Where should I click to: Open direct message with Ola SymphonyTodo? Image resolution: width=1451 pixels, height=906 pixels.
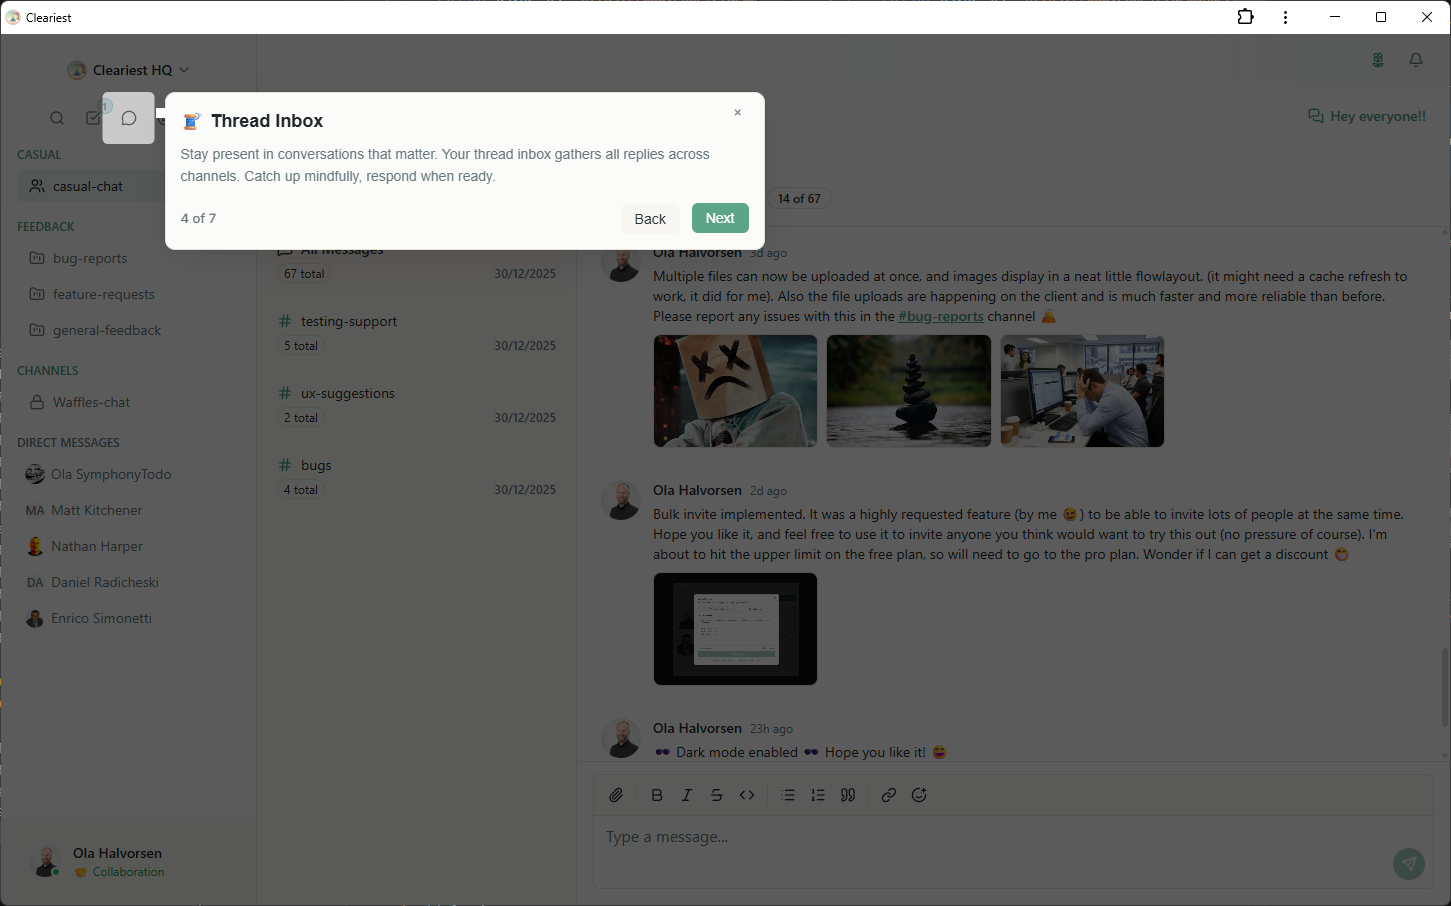[x=111, y=474]
